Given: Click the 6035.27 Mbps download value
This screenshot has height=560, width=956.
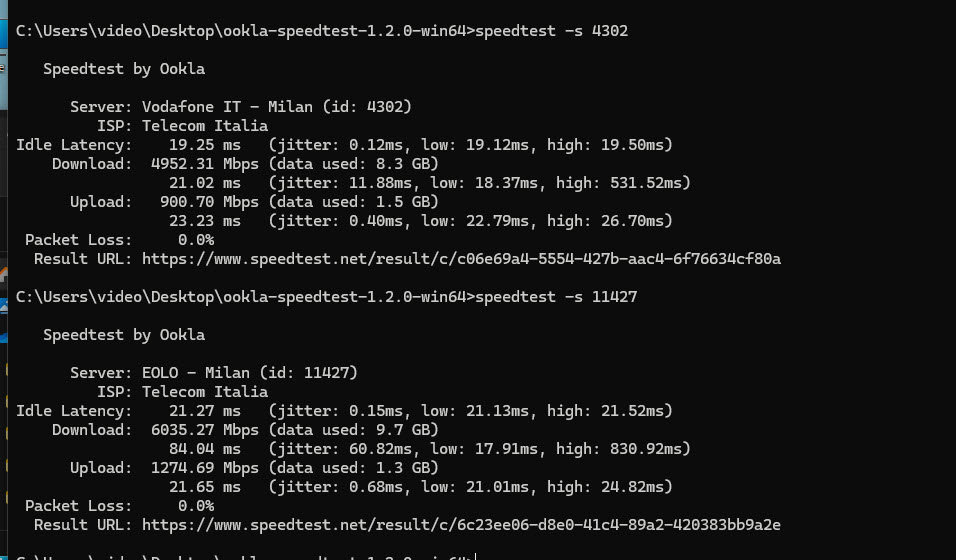Looking at the screenshot, I should point(204,430).
